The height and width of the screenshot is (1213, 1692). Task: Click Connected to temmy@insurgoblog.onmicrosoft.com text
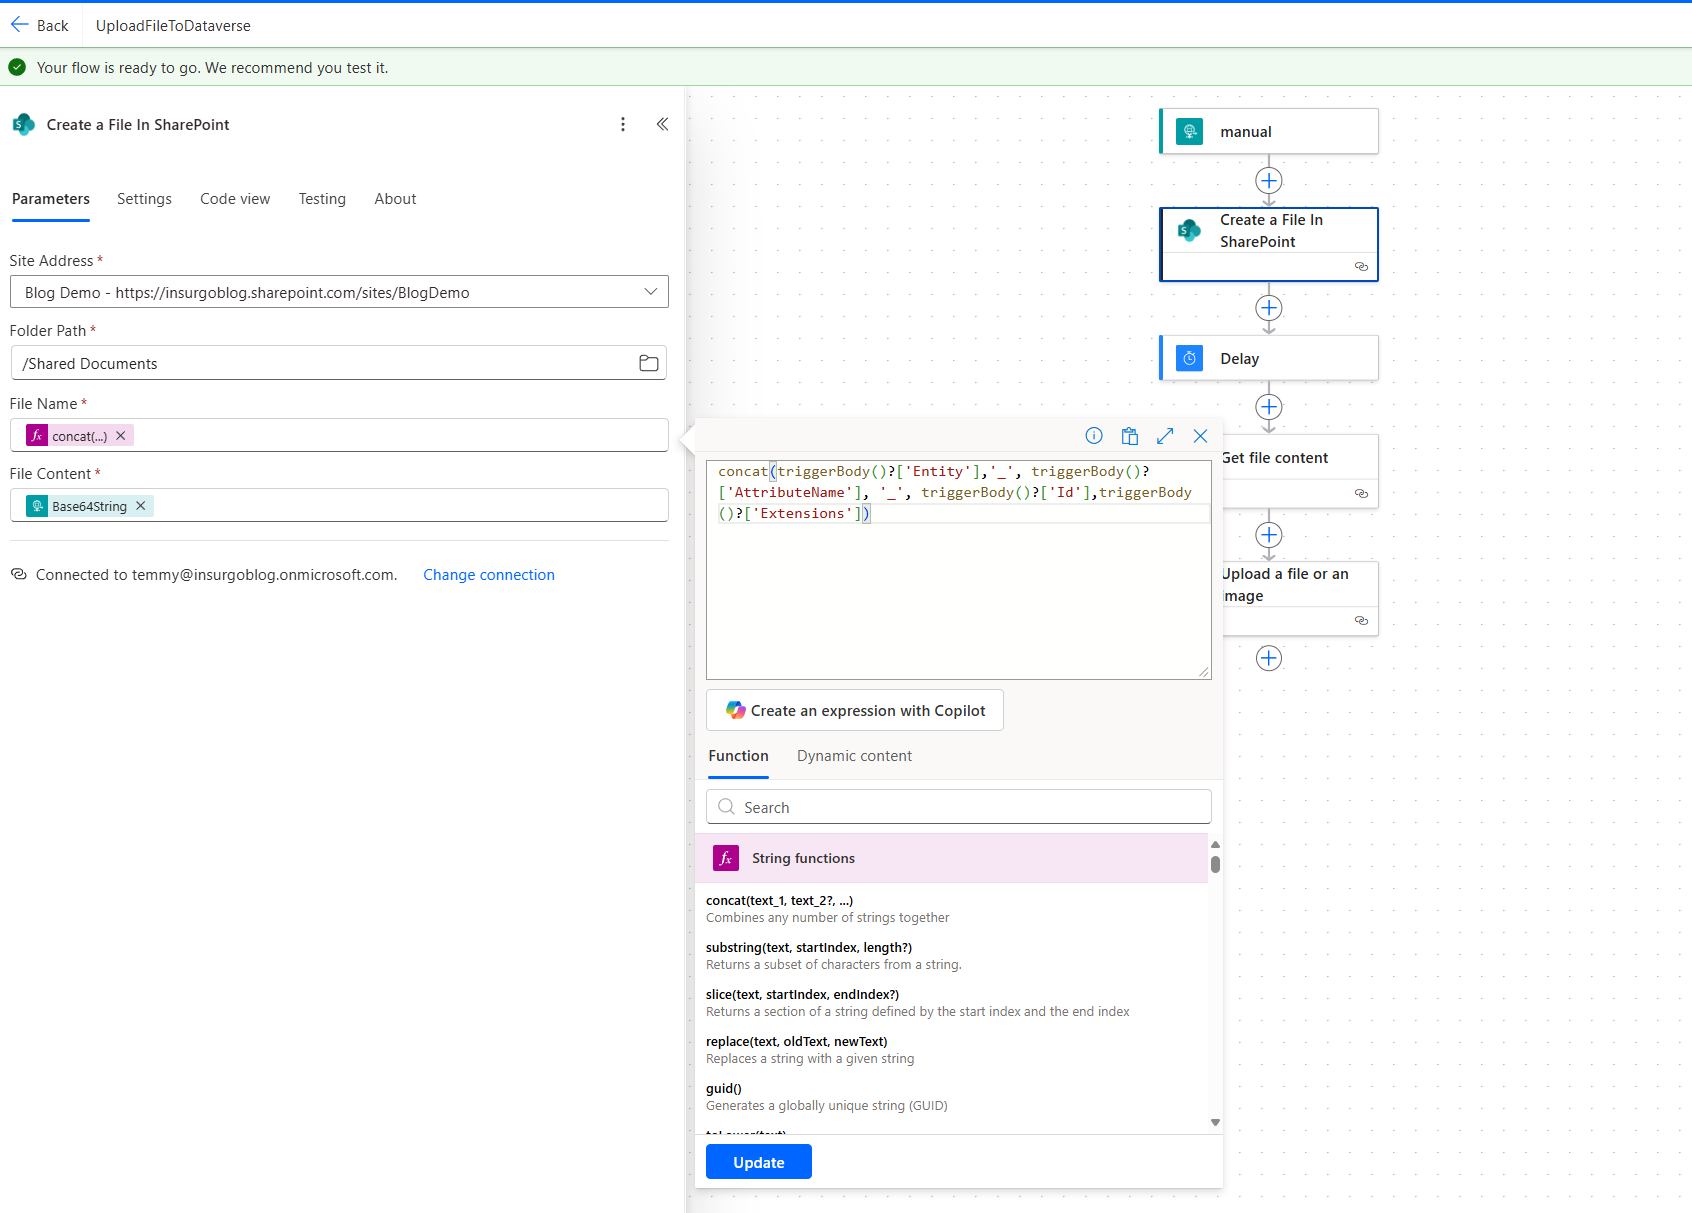pyautogui.click(x=216, y=575)
